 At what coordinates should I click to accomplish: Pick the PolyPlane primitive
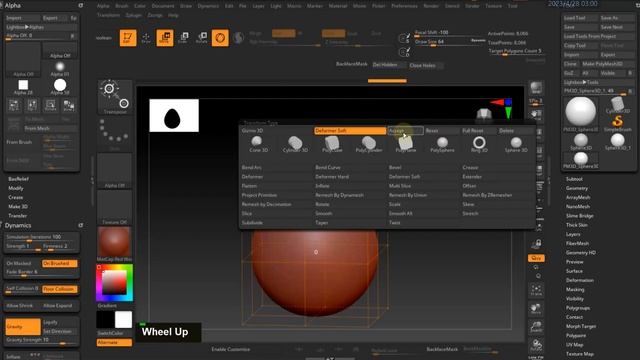click(x=405, y=144)
